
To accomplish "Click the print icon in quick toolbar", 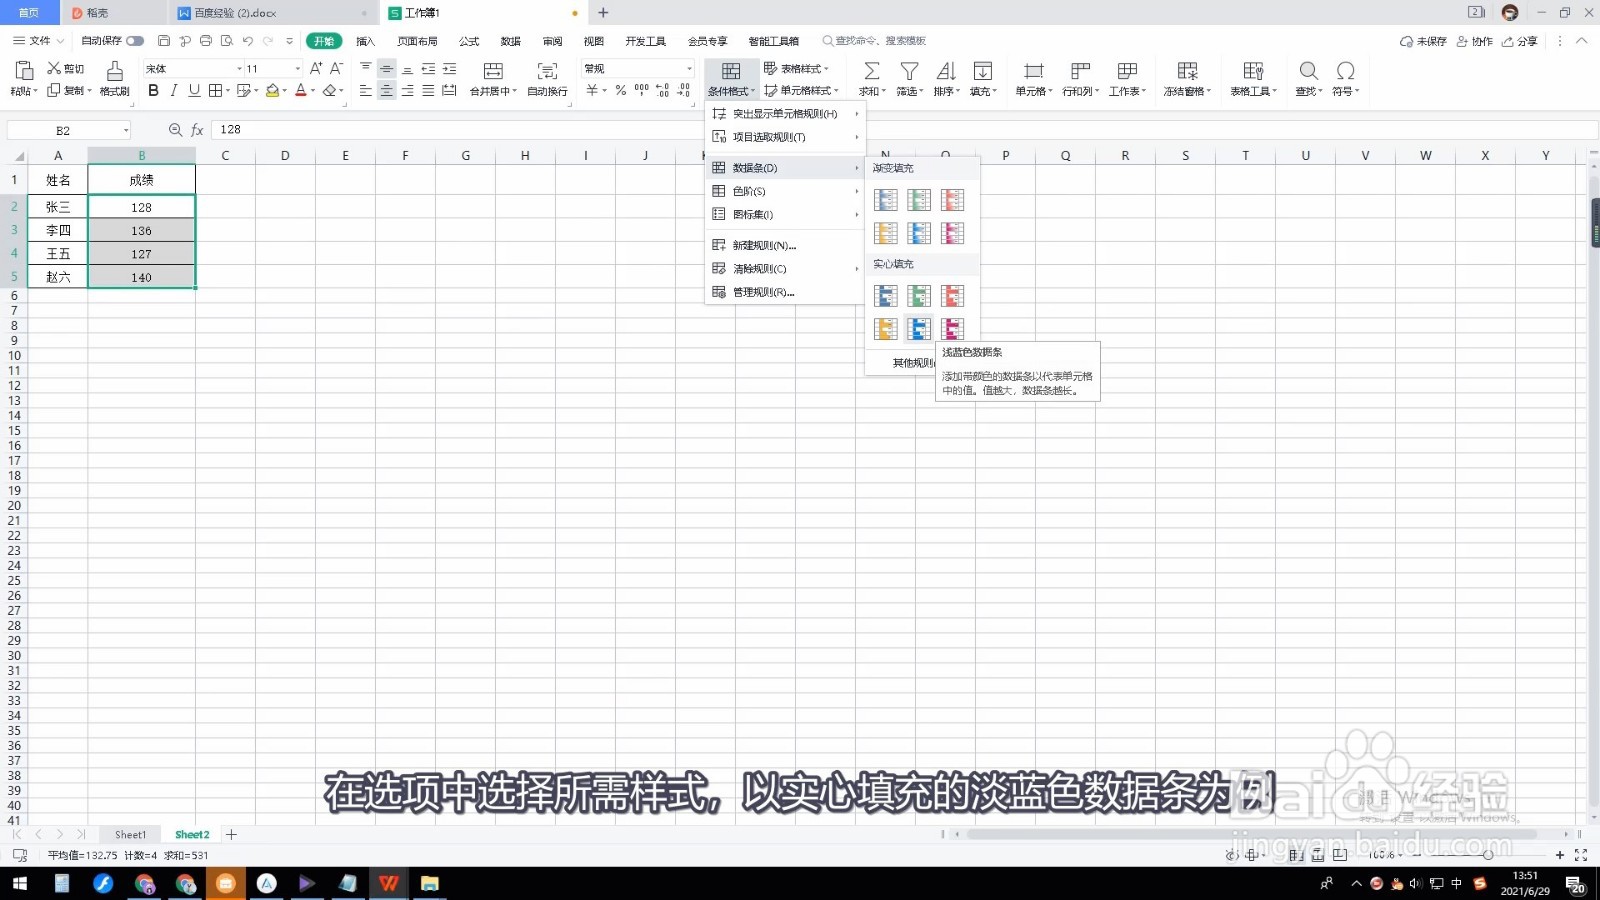I will 205,41.
